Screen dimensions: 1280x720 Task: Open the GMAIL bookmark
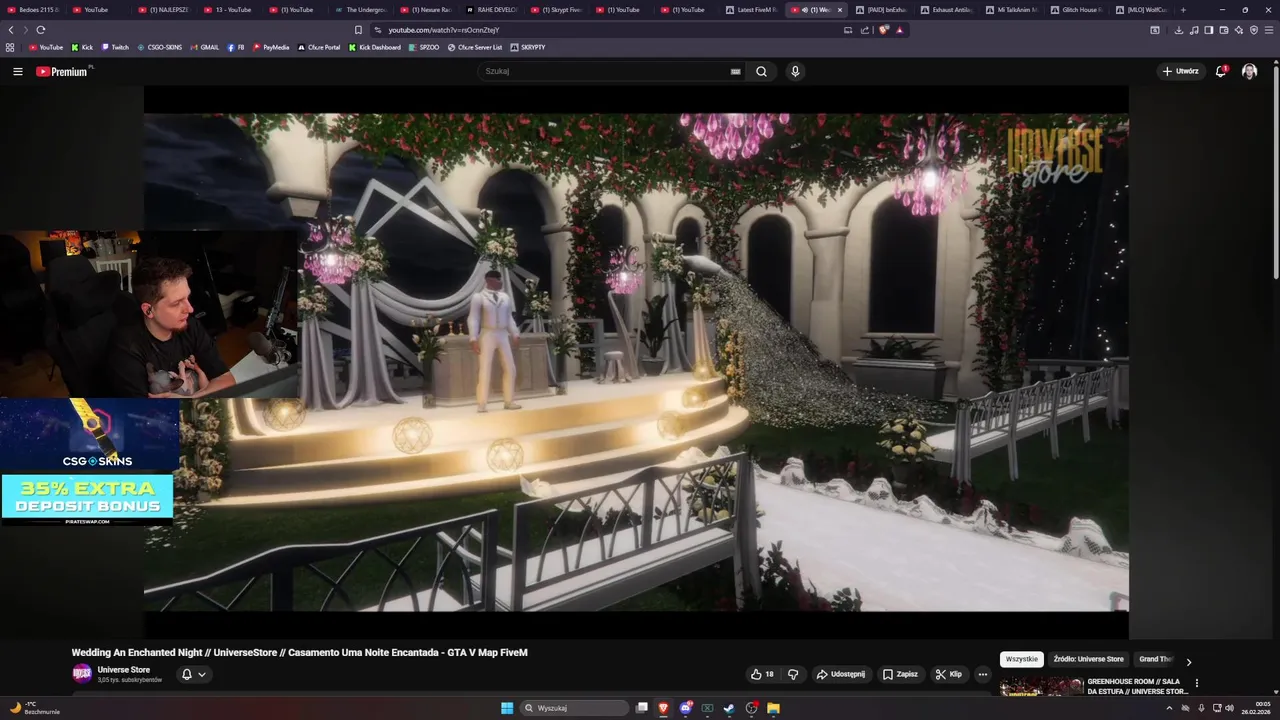(205, 47)
